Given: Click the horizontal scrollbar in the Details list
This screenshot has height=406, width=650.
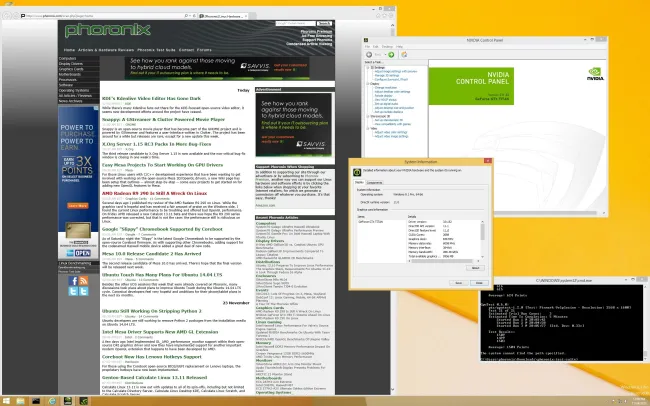Looking at the screenshot, I should click(x=442, y=261).
